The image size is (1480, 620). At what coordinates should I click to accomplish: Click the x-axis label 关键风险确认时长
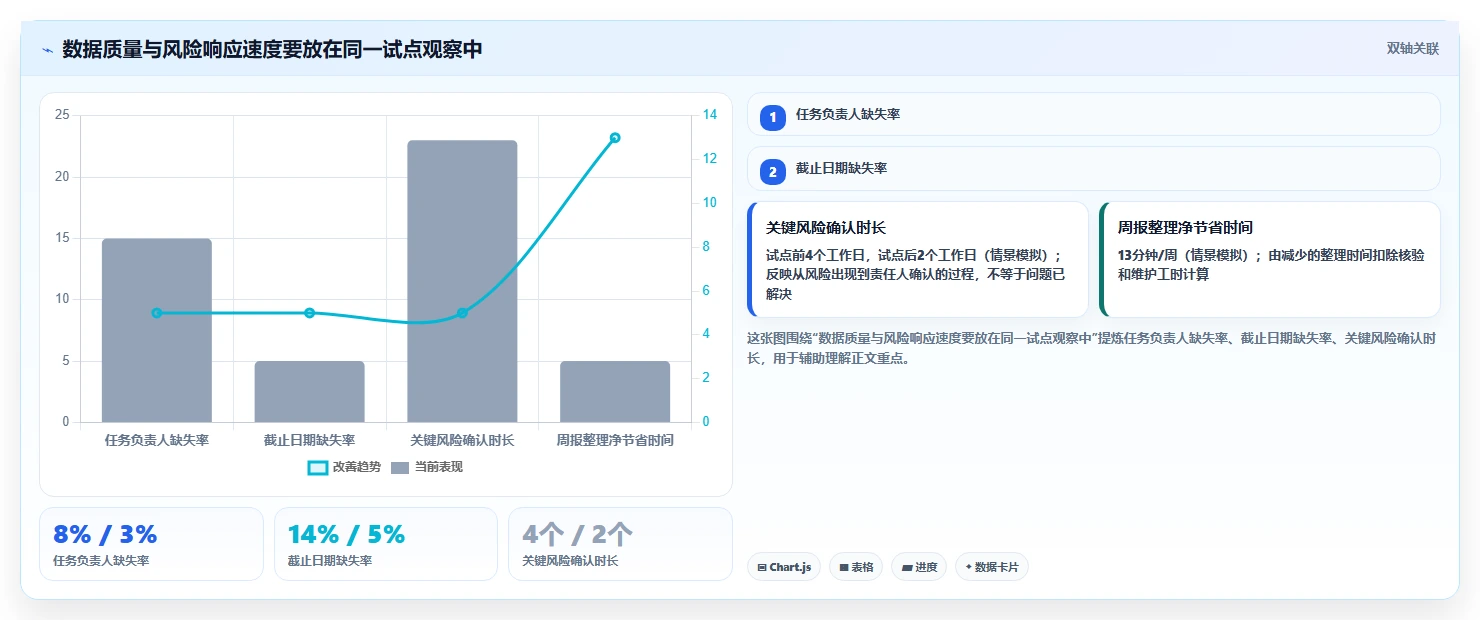point(462,440)
